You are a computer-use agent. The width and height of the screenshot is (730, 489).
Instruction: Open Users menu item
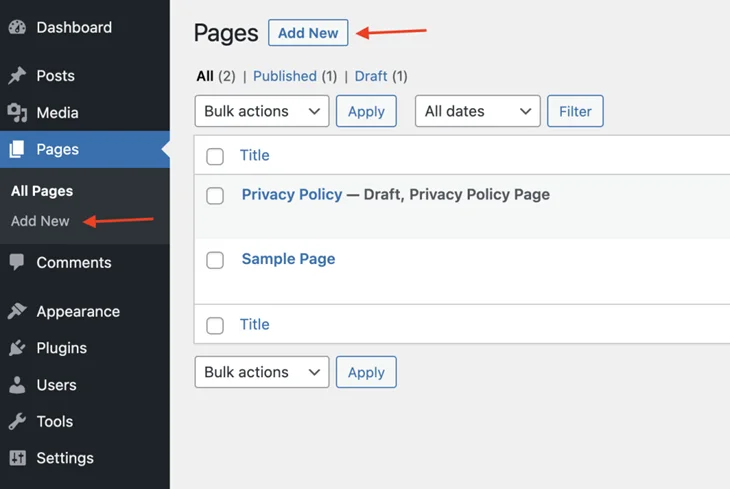(85, 385)
